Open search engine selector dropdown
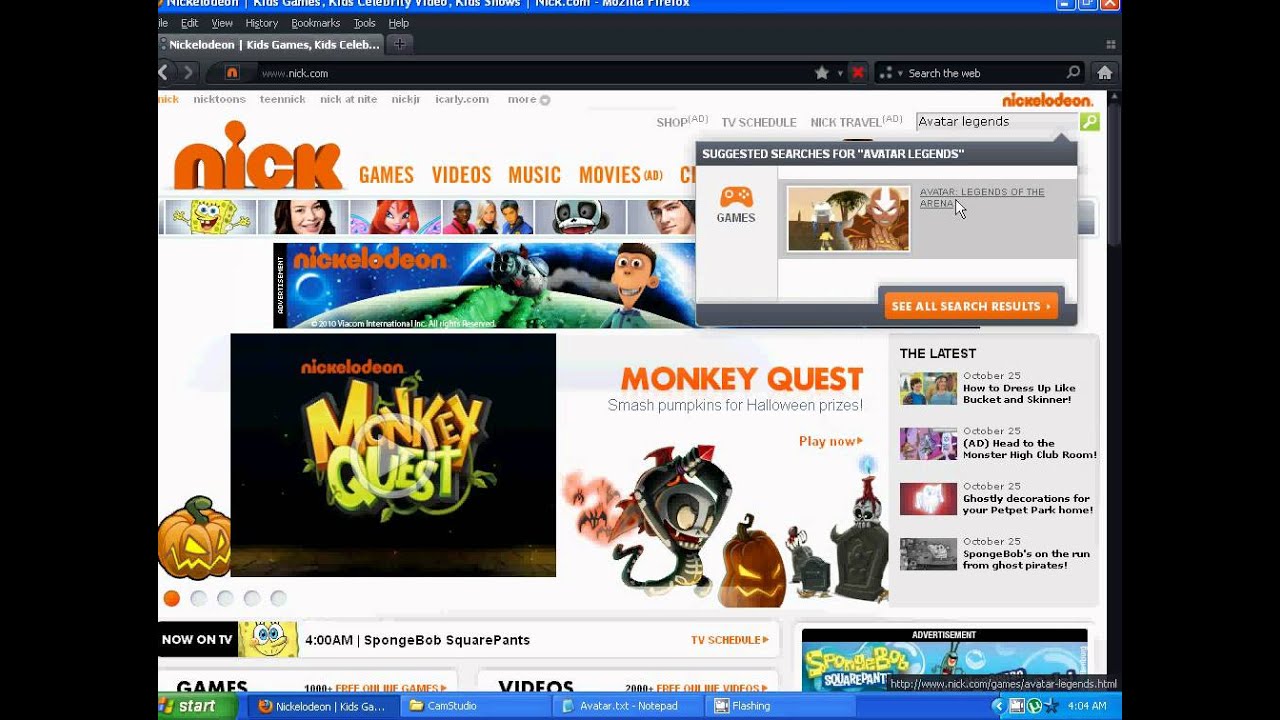1280x720 pixels. (890, 73)
